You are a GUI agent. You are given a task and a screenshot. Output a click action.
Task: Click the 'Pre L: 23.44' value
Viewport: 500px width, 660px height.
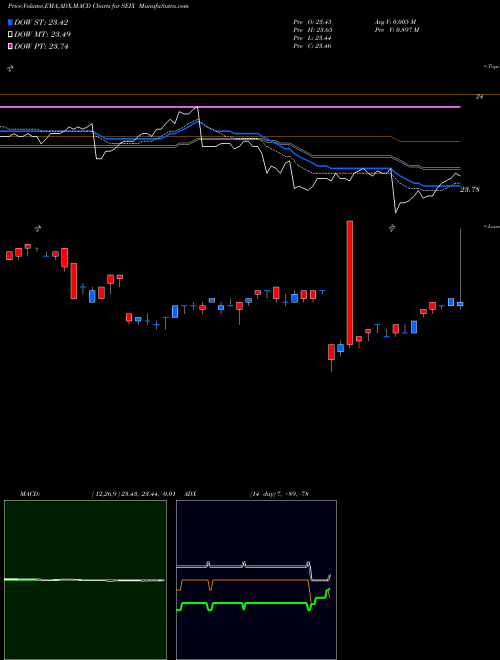[x=312, y=38]
